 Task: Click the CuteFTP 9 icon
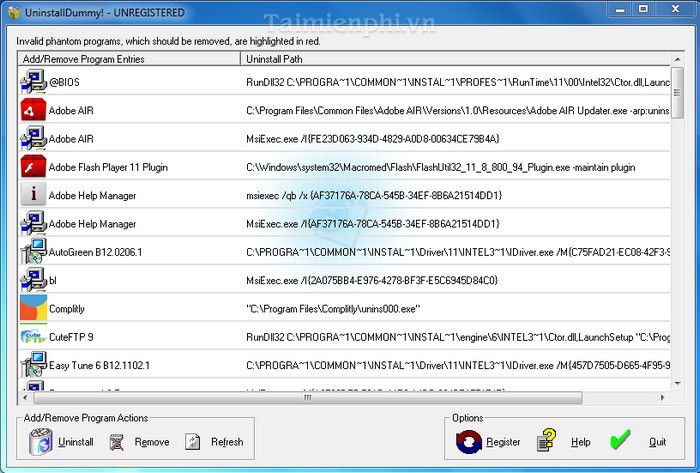pos(33,336)
